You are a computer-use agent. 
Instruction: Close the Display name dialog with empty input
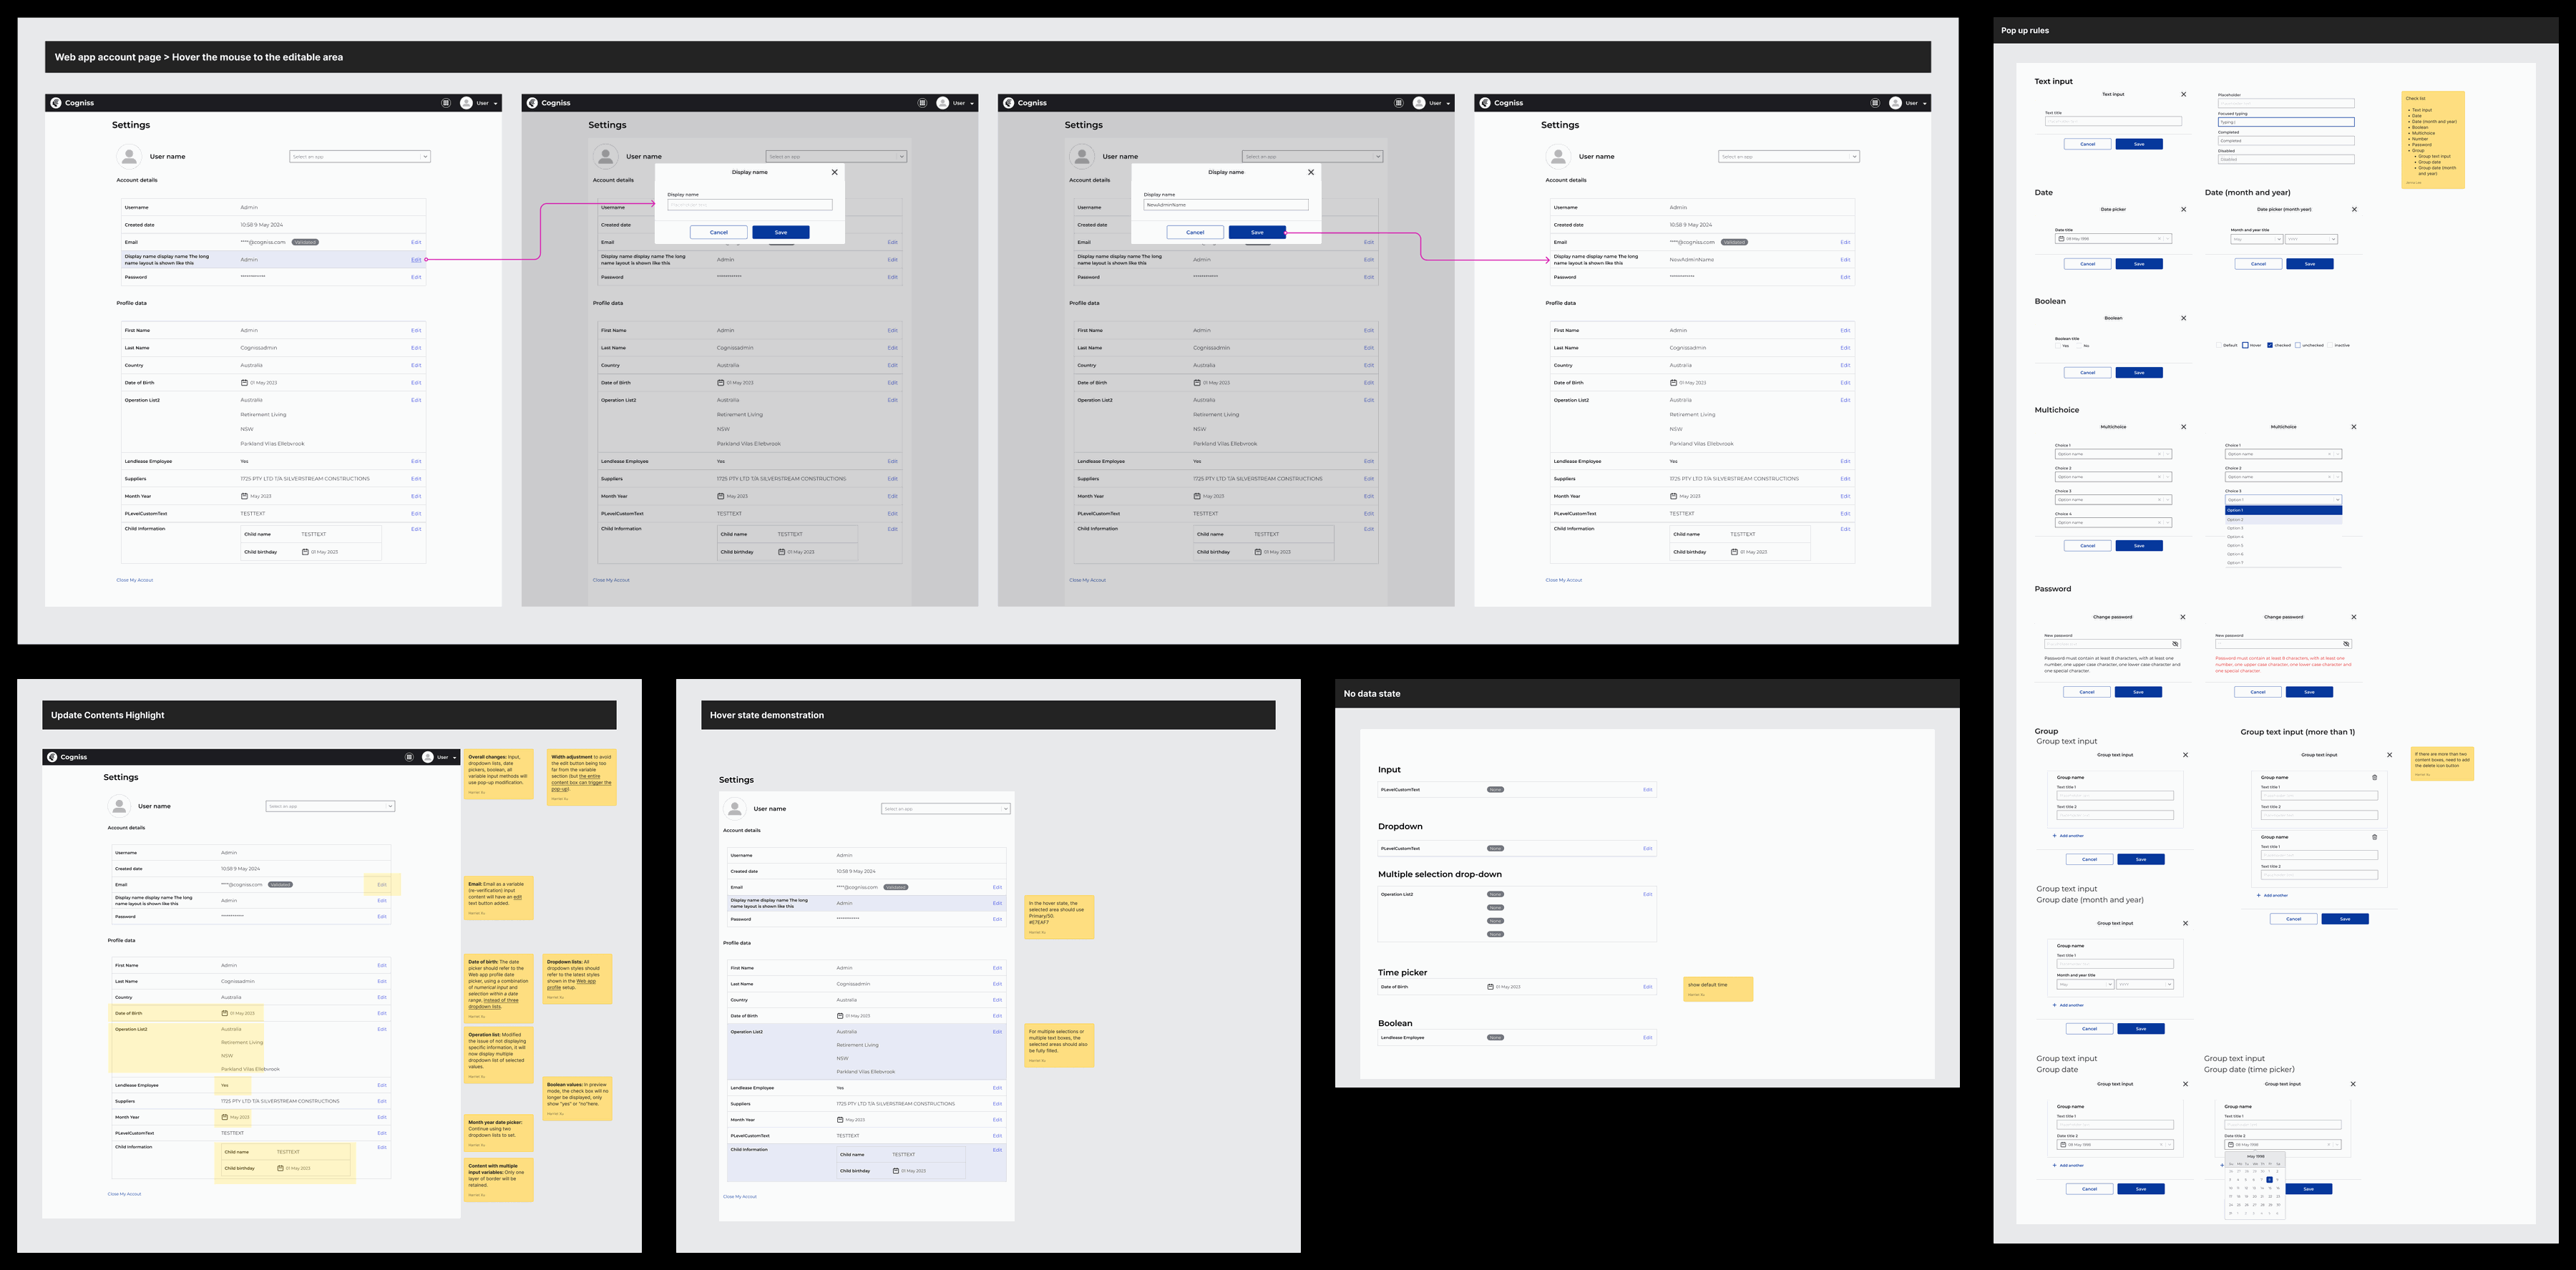[x=835, y=172]
